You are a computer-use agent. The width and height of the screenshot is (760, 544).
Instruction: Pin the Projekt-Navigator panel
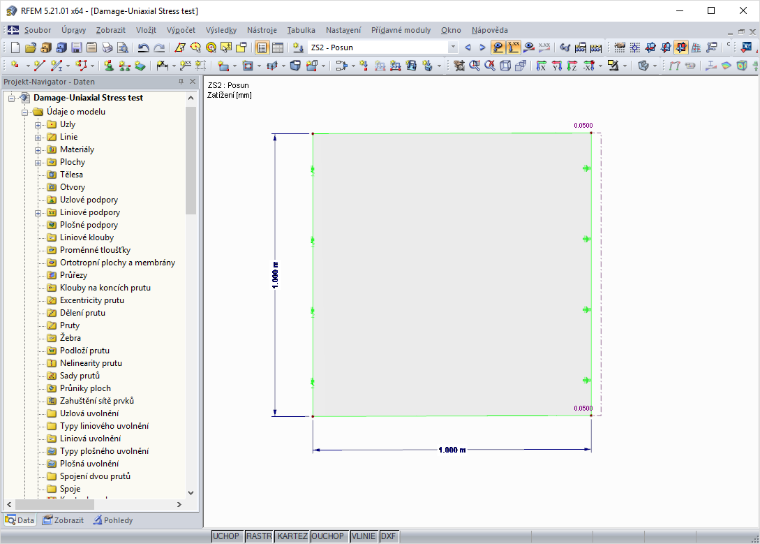click(181, 81)
